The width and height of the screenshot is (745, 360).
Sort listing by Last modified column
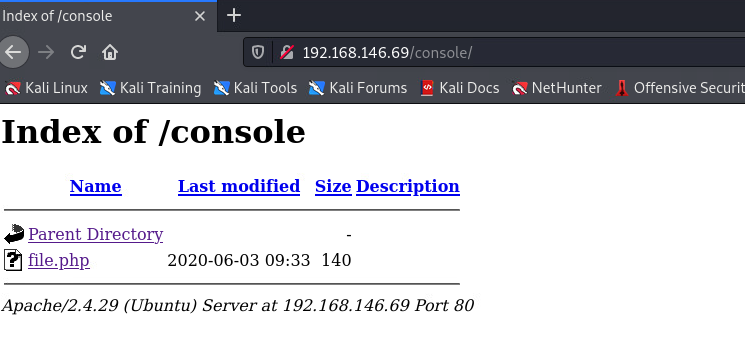coord(239,186)
